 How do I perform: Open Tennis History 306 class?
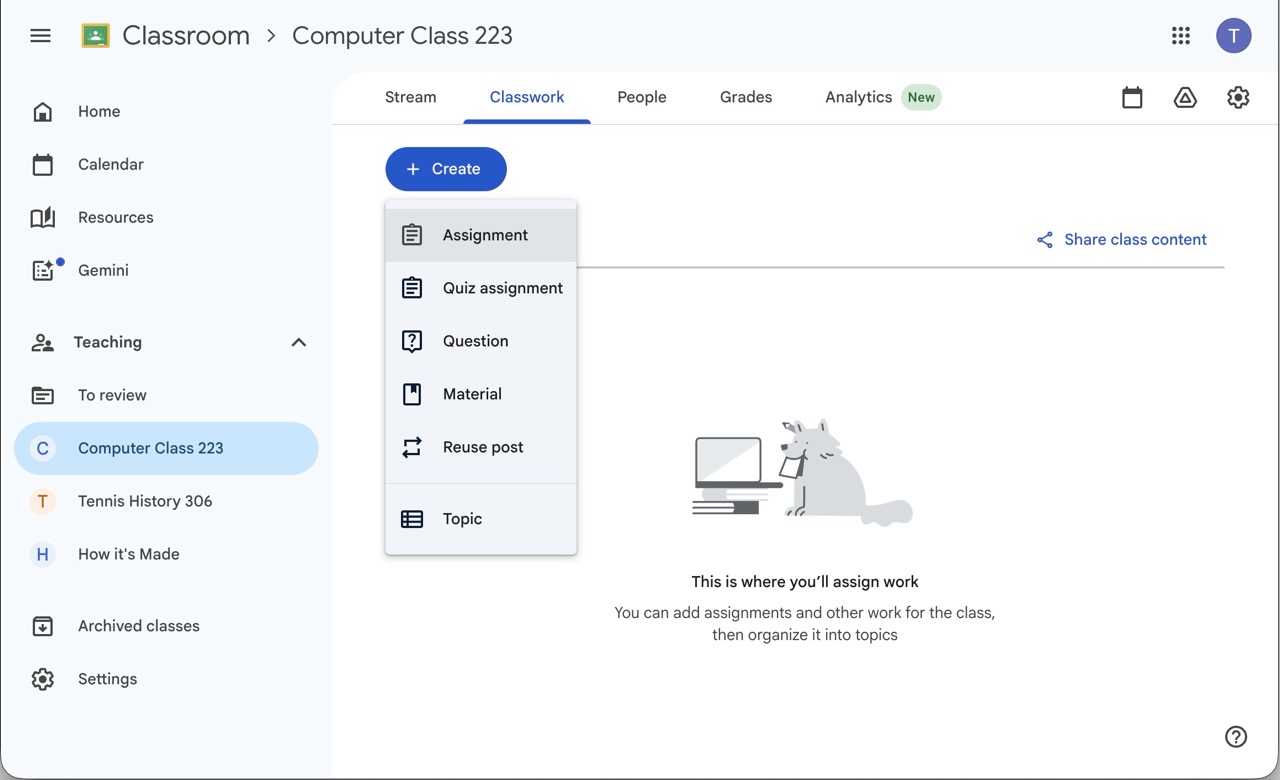(145, 501)
